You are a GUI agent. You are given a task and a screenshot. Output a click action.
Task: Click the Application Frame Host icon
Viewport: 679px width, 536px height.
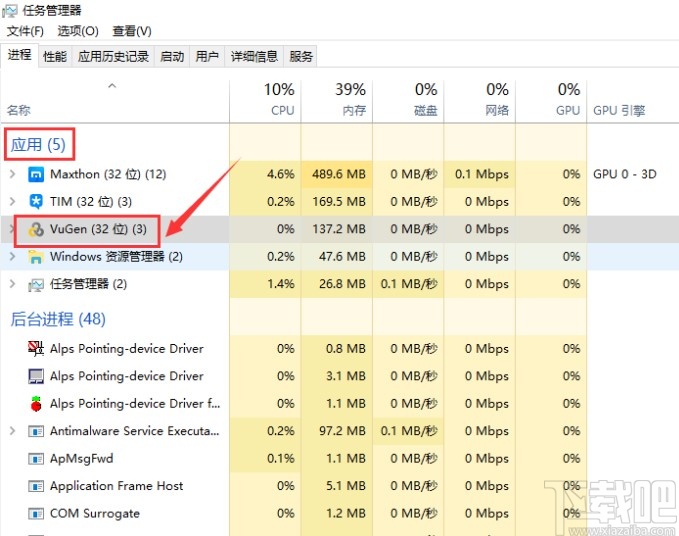click(x=36, y=486)
